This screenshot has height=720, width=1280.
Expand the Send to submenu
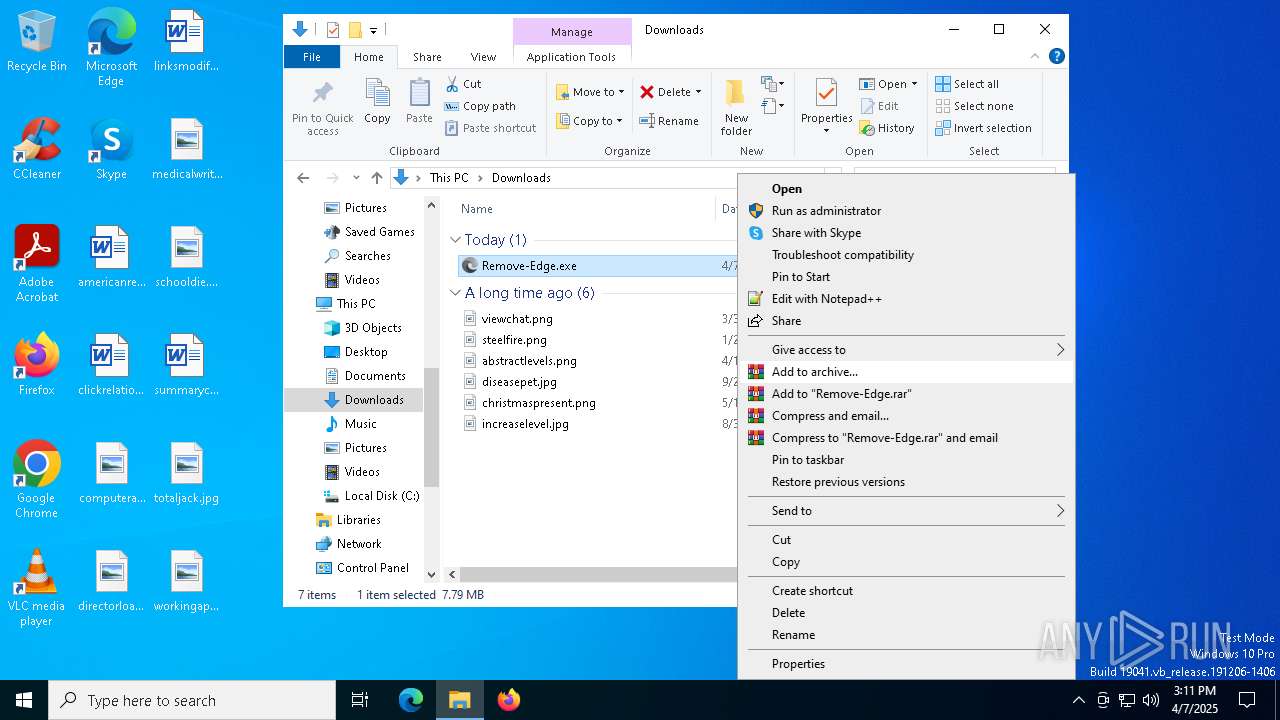(906, 511)
